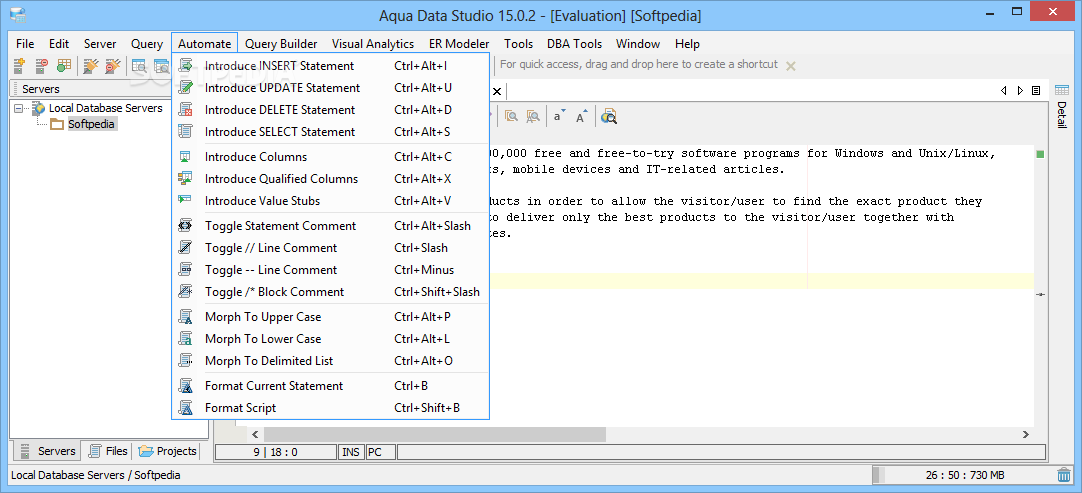Click the SELECT statement scroll icon
Image resolution: width=1082 pixels, height=493 pixels.
coord(185,131)
